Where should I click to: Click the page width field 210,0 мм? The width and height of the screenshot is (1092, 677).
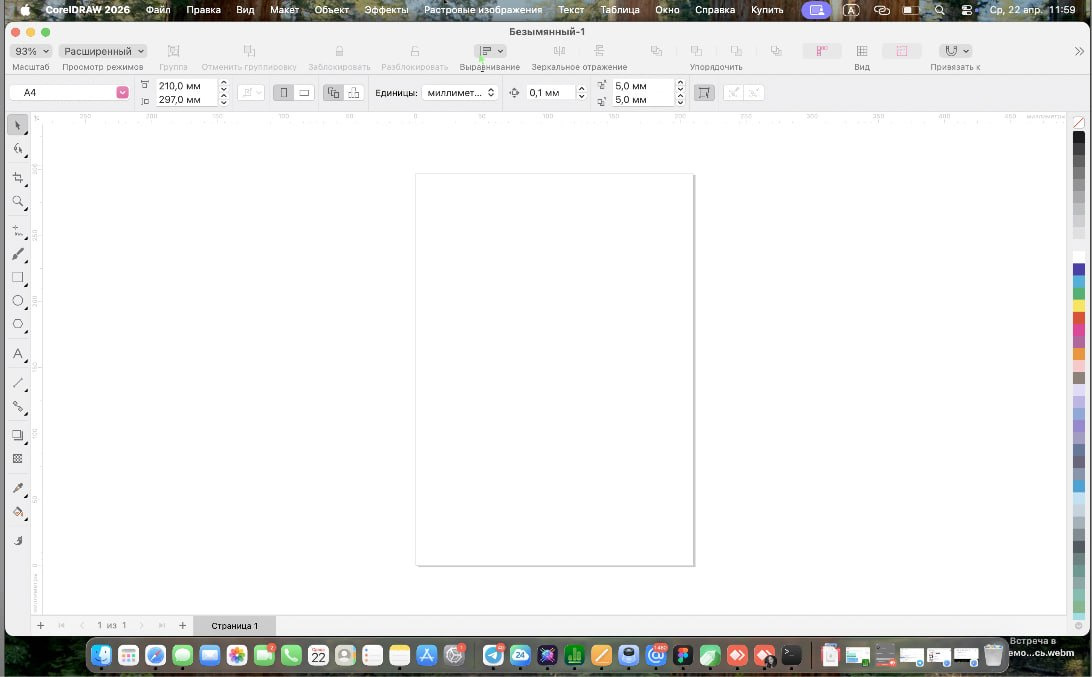click(187, 86)
